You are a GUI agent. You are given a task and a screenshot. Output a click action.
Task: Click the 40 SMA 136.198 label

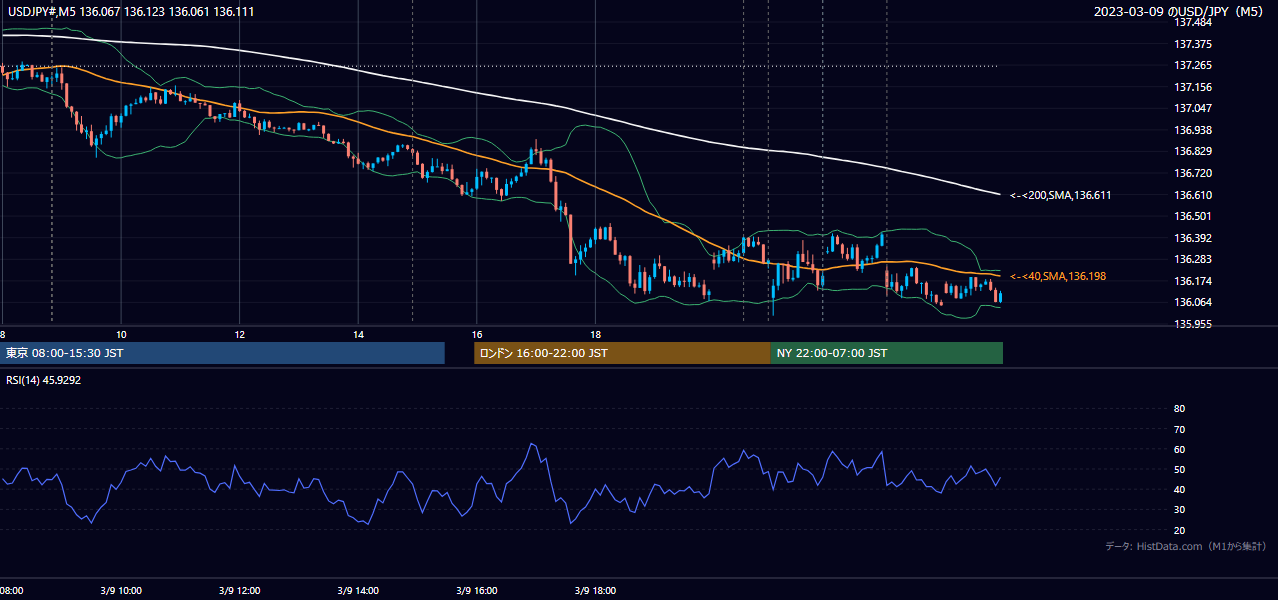tap(1058, 276)
